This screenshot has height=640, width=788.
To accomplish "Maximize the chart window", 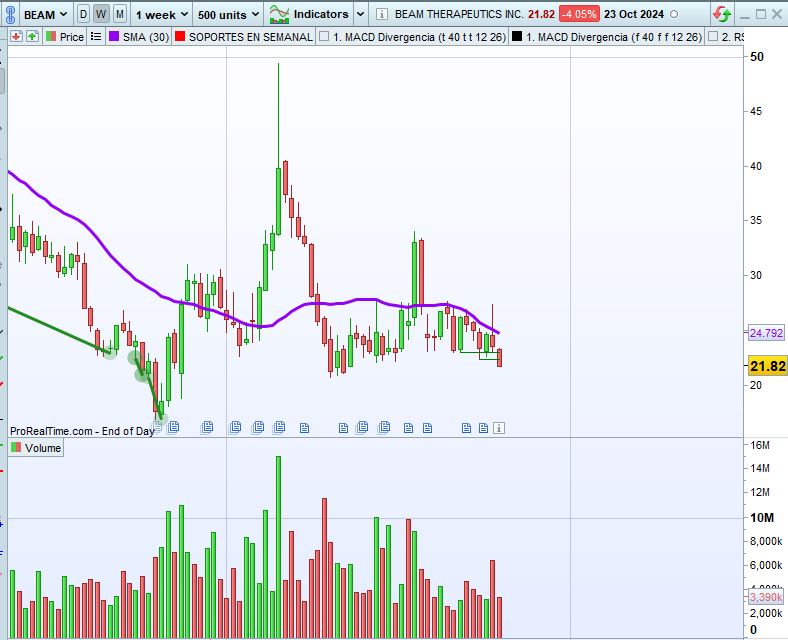I will pyautogui.click(x=761, y=14).
